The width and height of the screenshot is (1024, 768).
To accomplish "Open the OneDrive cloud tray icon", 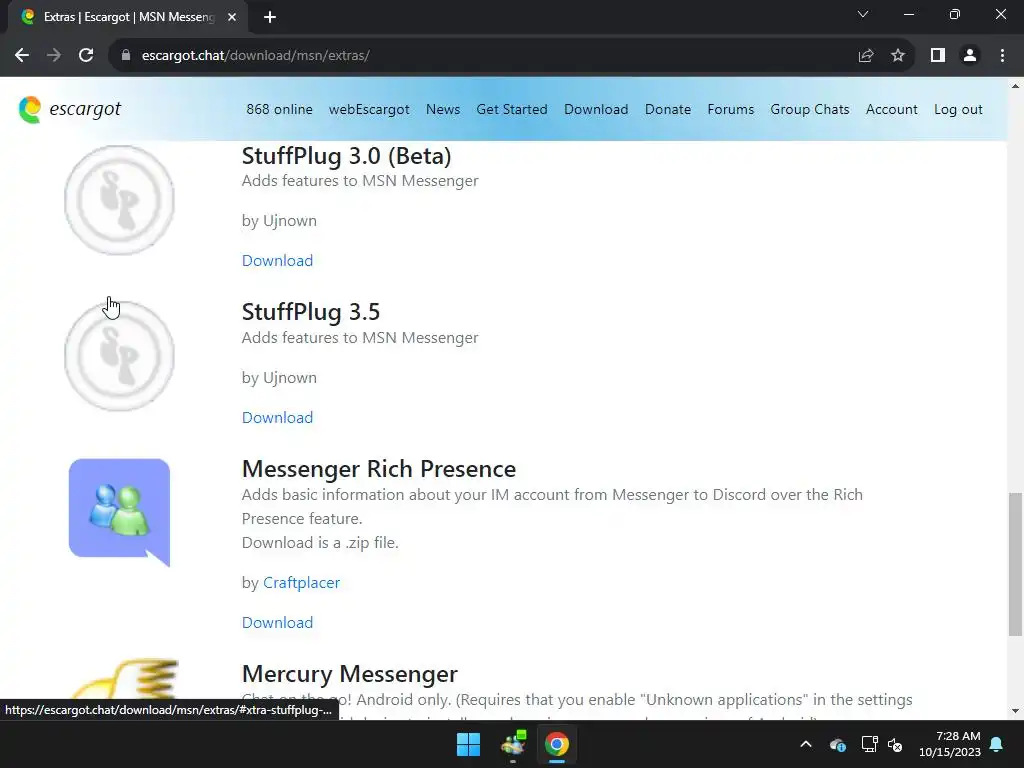I will (838, 744).
